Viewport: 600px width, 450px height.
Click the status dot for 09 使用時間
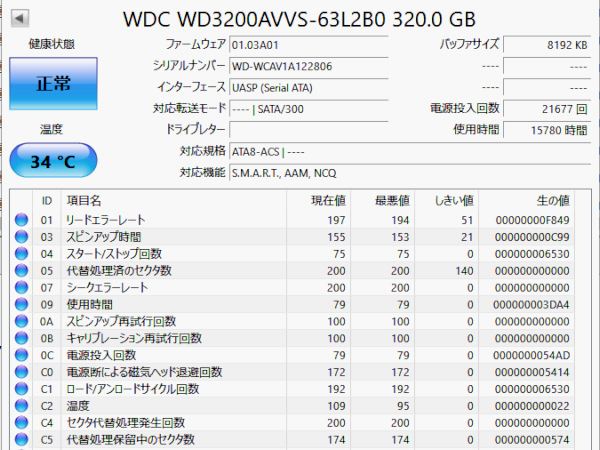pyautogui.click(x=21, y=304)
